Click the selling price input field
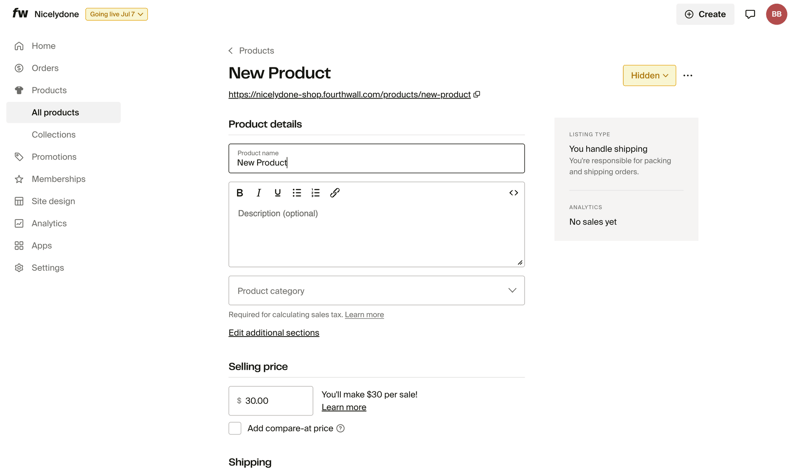The width and height of the screenshot is (800, 470). [x=275, y=401]
